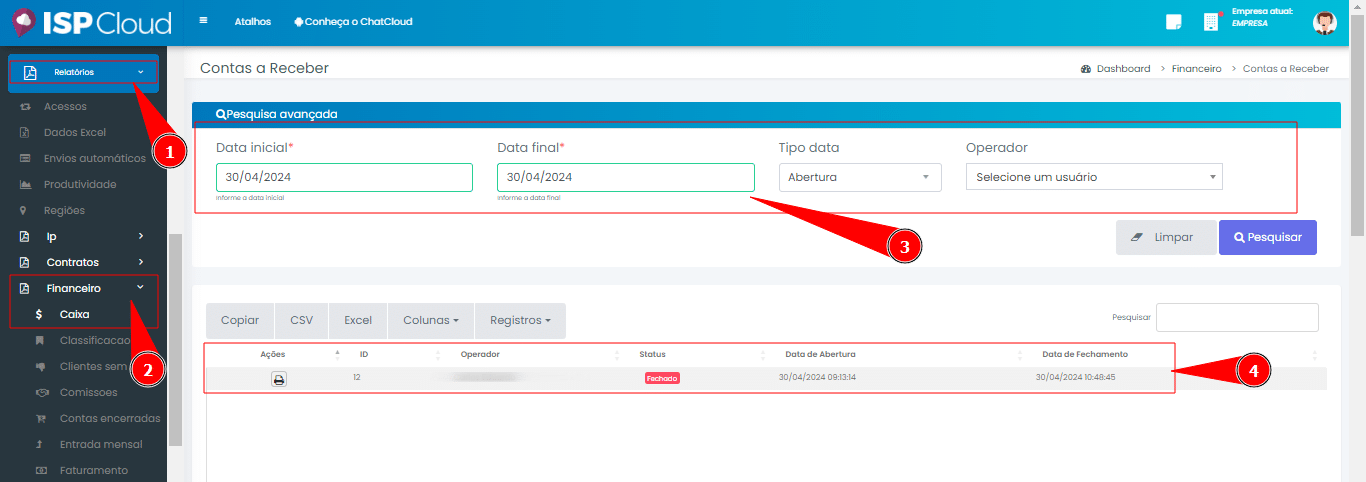Sort table by Data de Abertura column
This screenshot has height=482, width=1366.
820,354
